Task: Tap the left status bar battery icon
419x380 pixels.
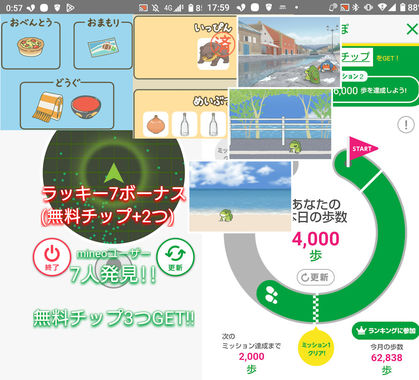Action: pos(191,7)
